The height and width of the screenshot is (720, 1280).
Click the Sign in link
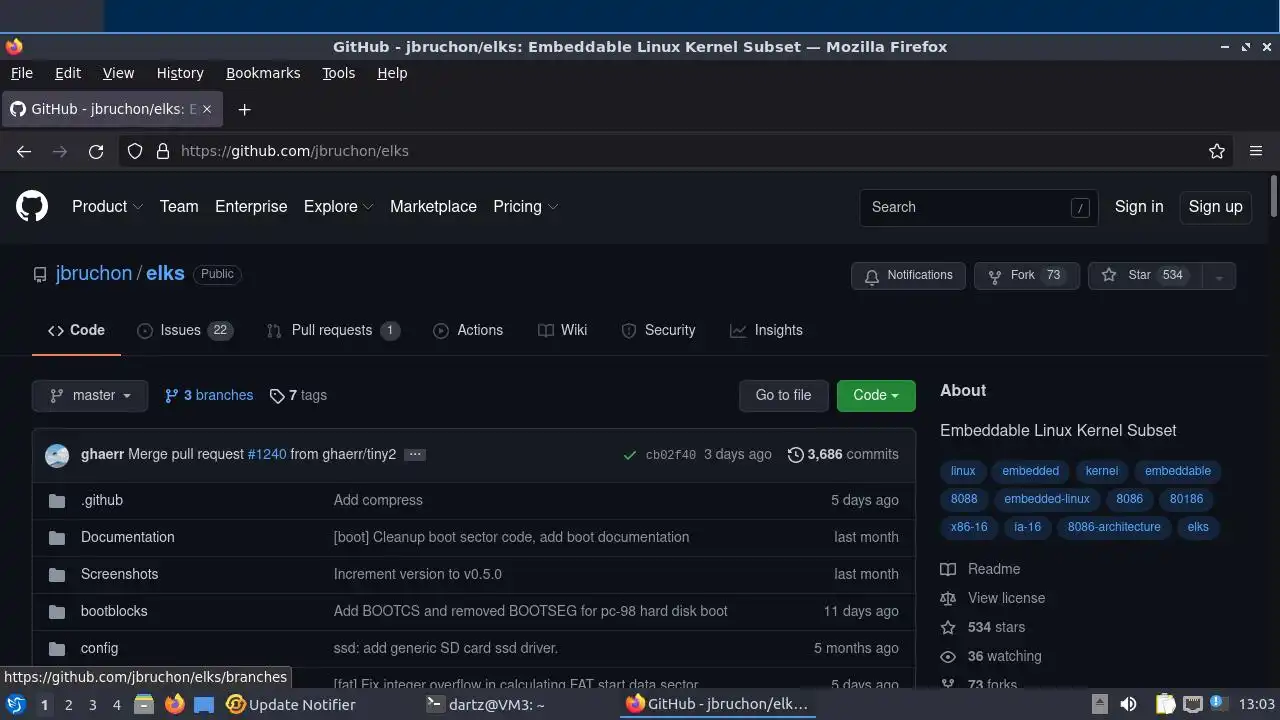(x=1139, y=207)
